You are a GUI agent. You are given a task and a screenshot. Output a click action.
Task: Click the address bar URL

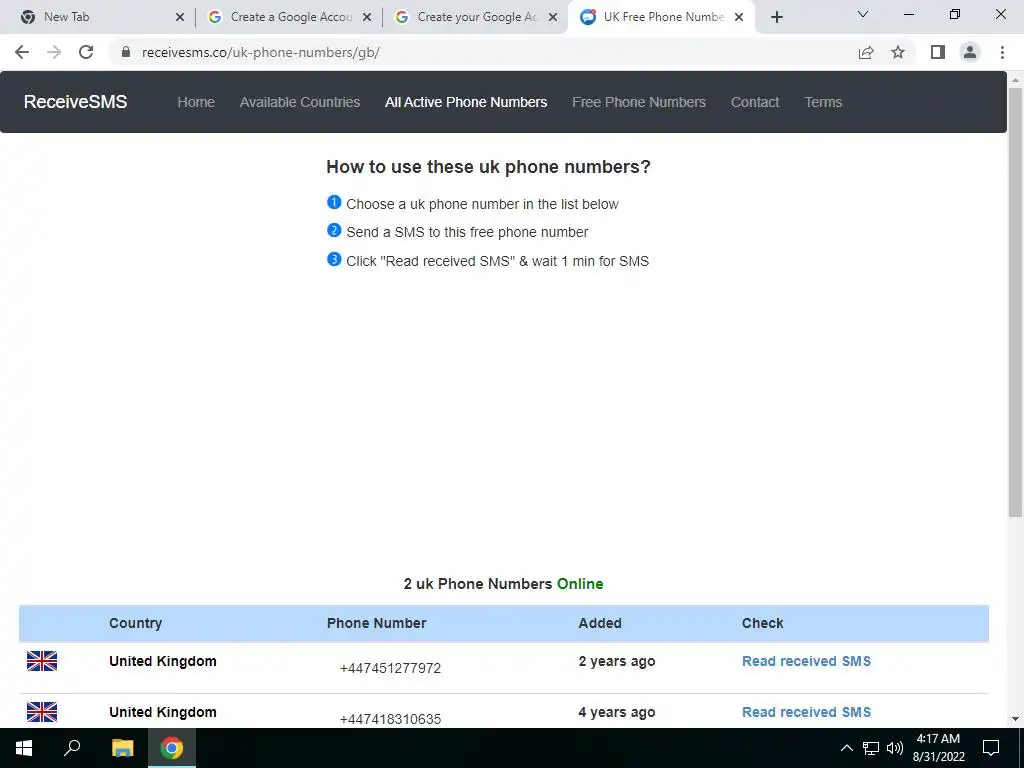[261, 52]
